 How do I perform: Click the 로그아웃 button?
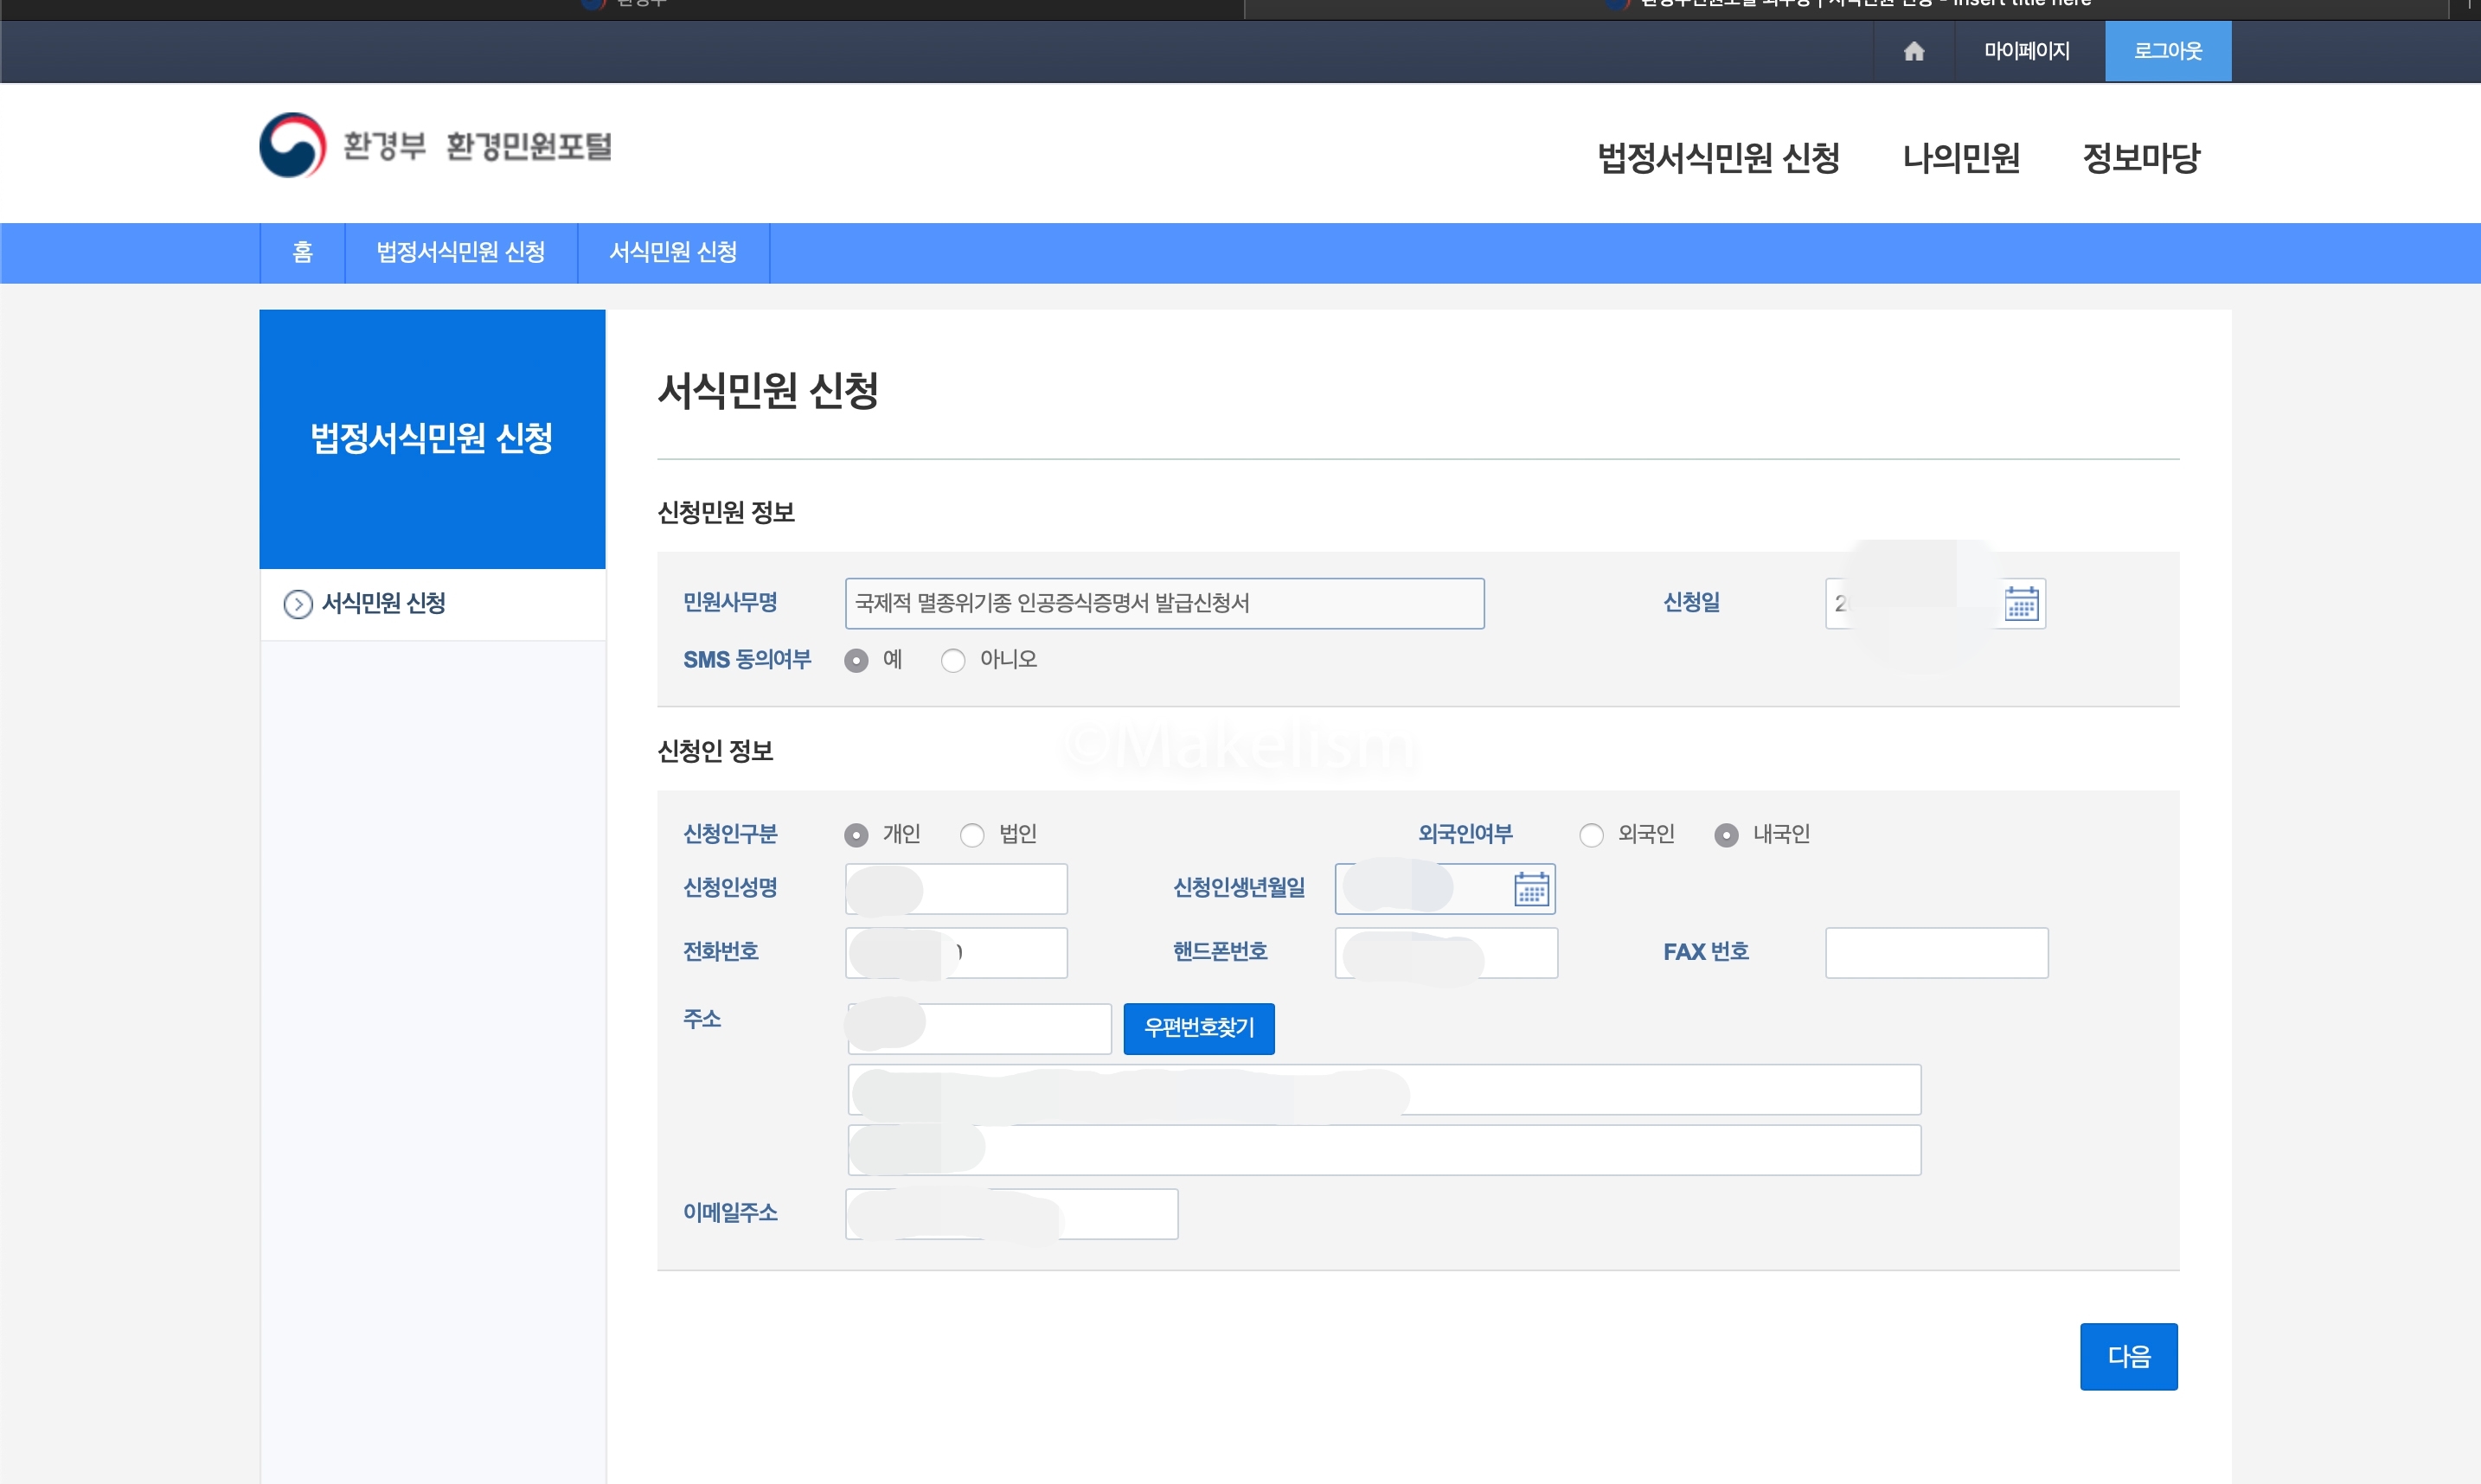pyautogui.click(x=2167, y=51)
